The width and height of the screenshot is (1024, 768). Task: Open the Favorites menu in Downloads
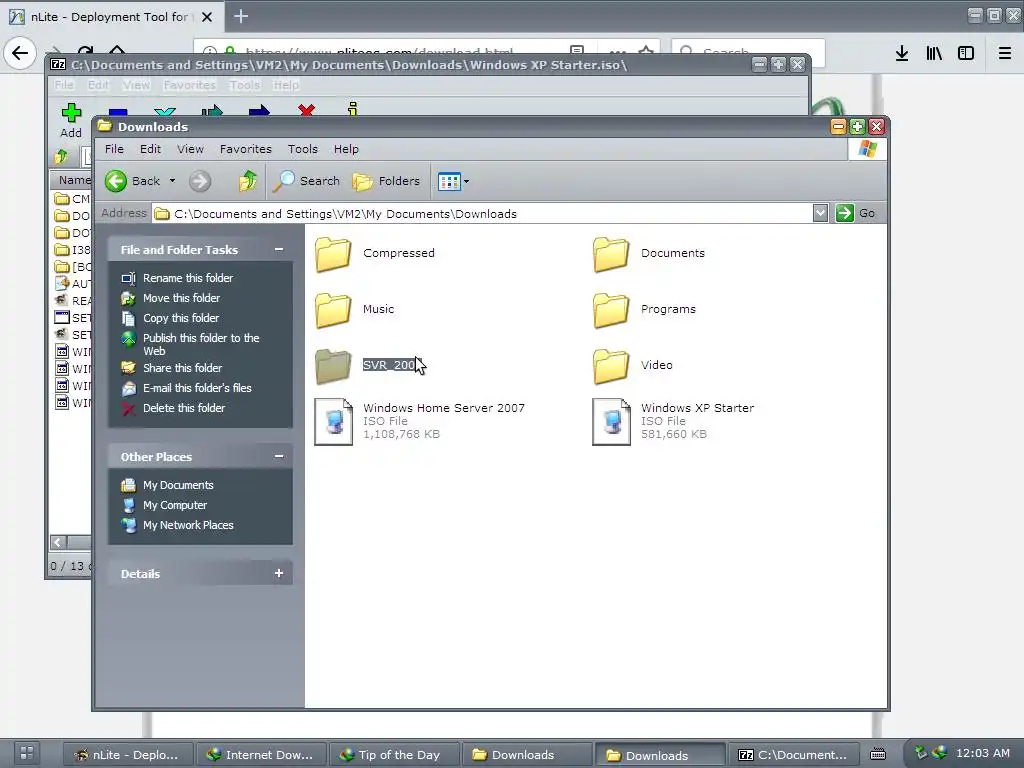(246, 149)
